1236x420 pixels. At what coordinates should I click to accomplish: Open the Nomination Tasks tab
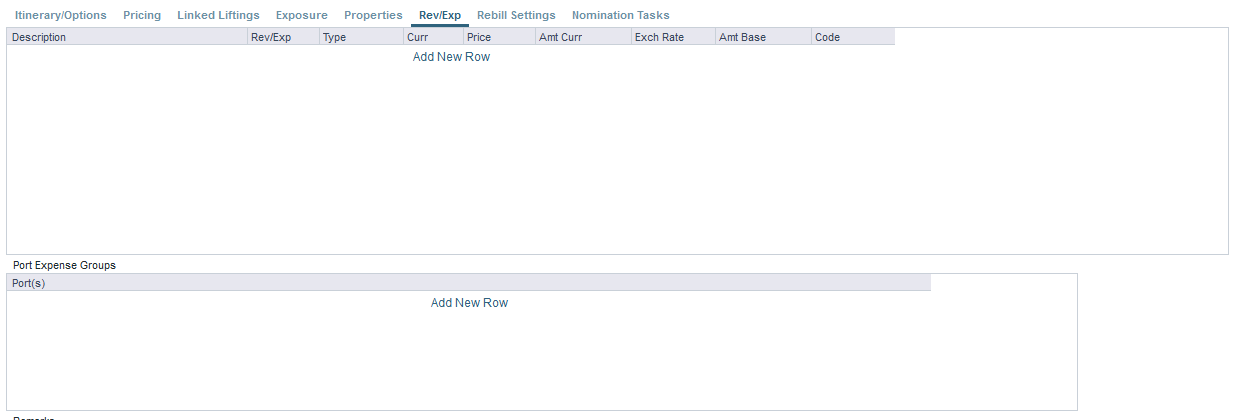(x=620, y=15)
